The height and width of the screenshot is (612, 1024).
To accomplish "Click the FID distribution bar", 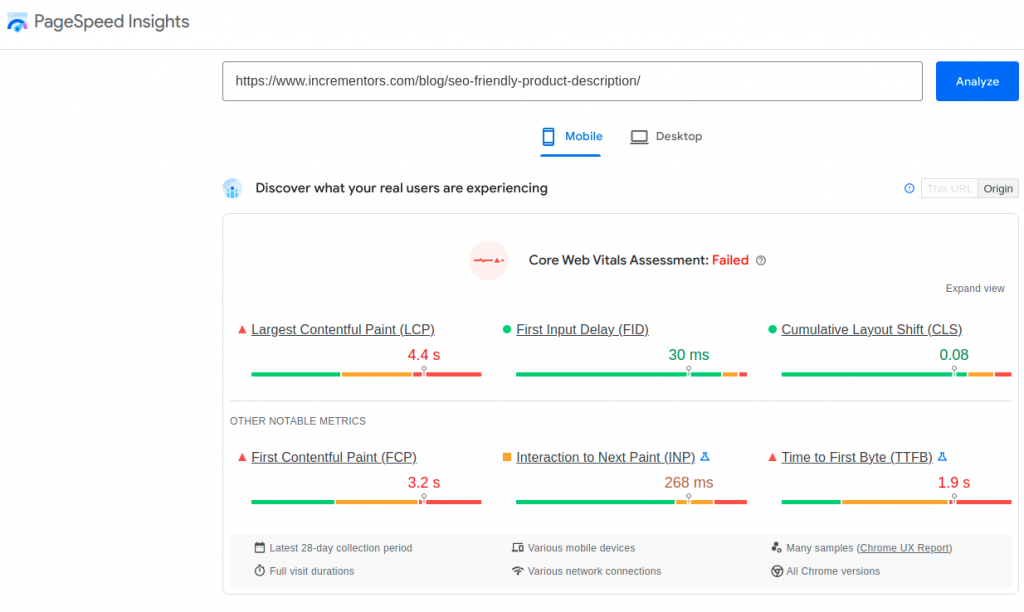I will coord(632,374).
